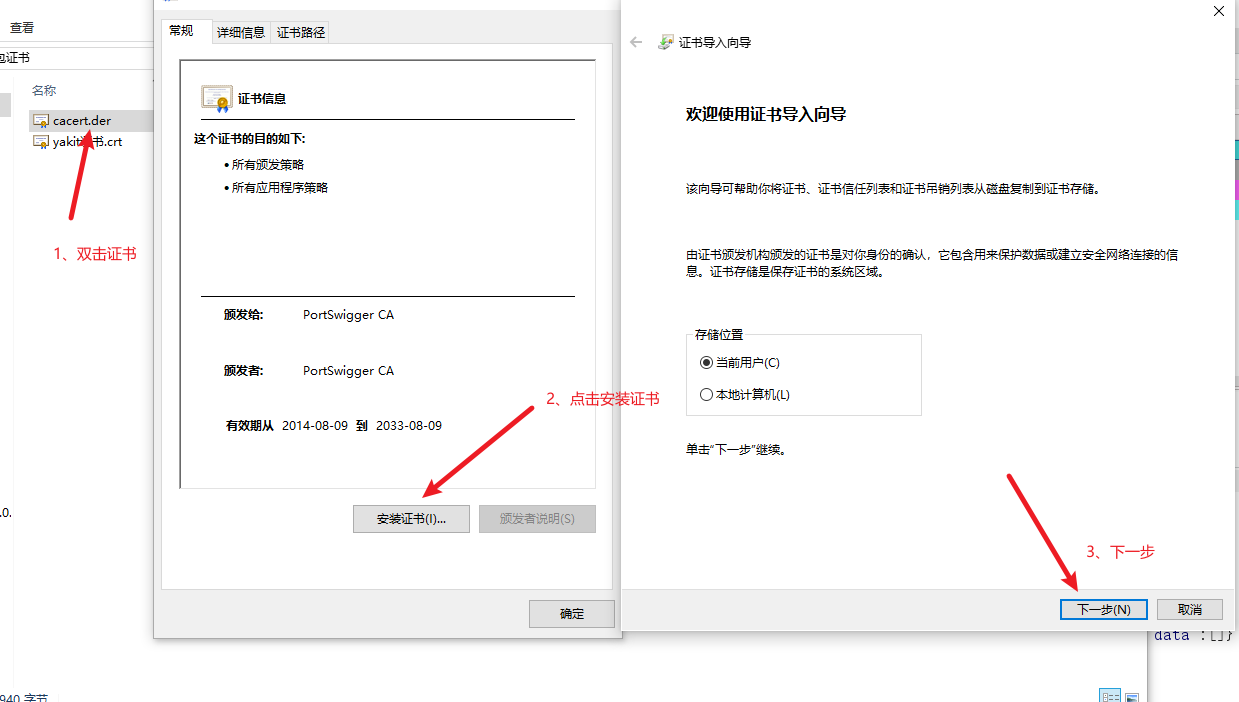
Task: Sort files by the 名称 column header
Action: point(44,90)
